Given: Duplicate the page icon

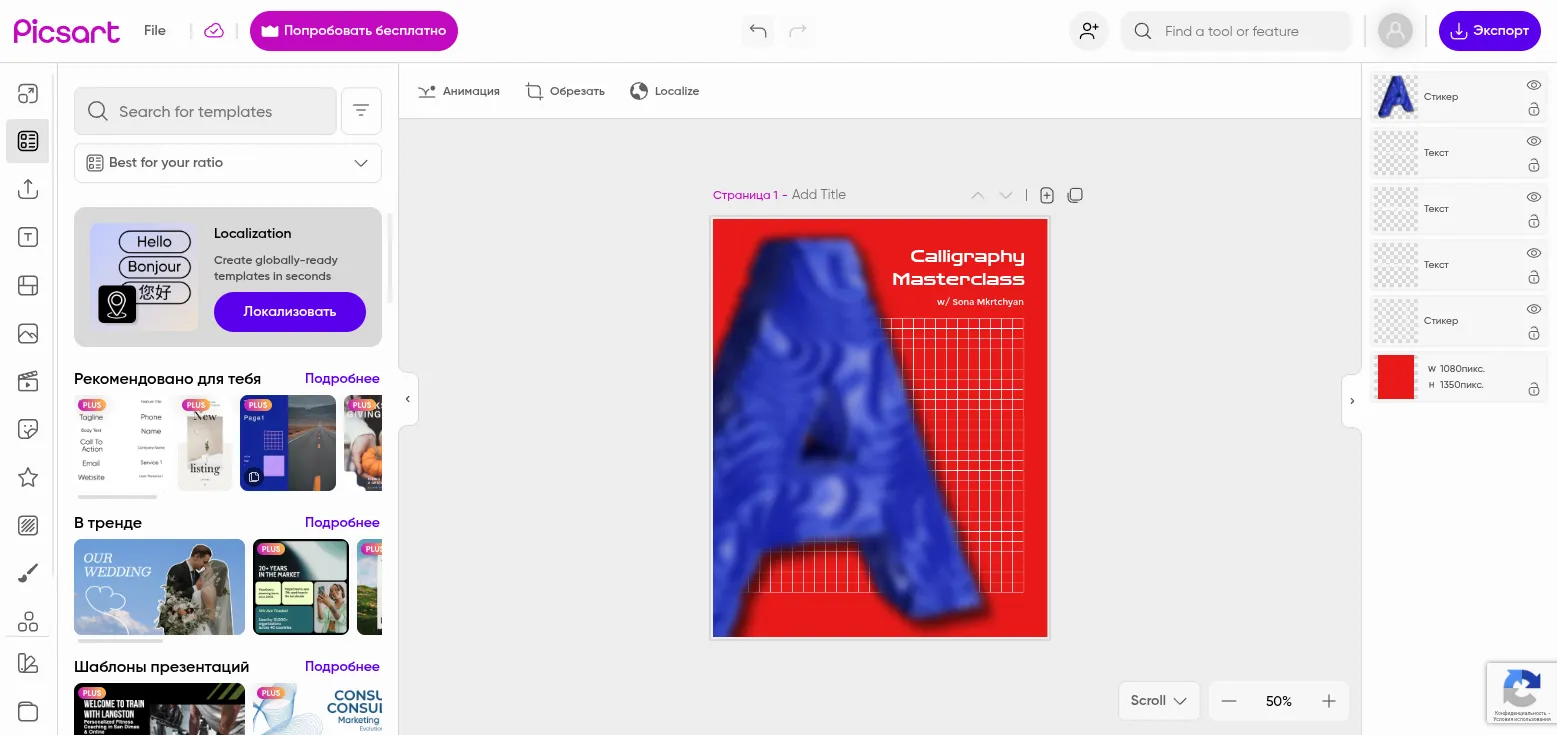Looking at the screenshot, I should pos(1075,195).
